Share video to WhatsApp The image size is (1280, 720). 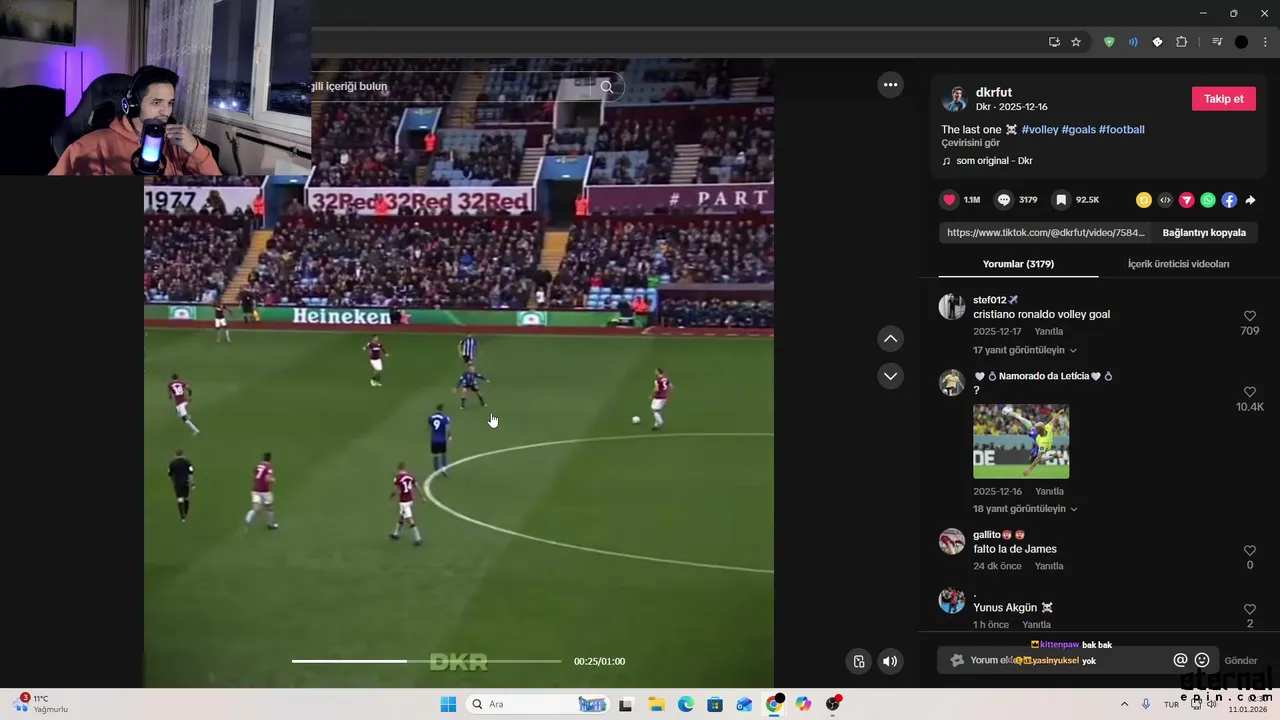[1208, 200]
